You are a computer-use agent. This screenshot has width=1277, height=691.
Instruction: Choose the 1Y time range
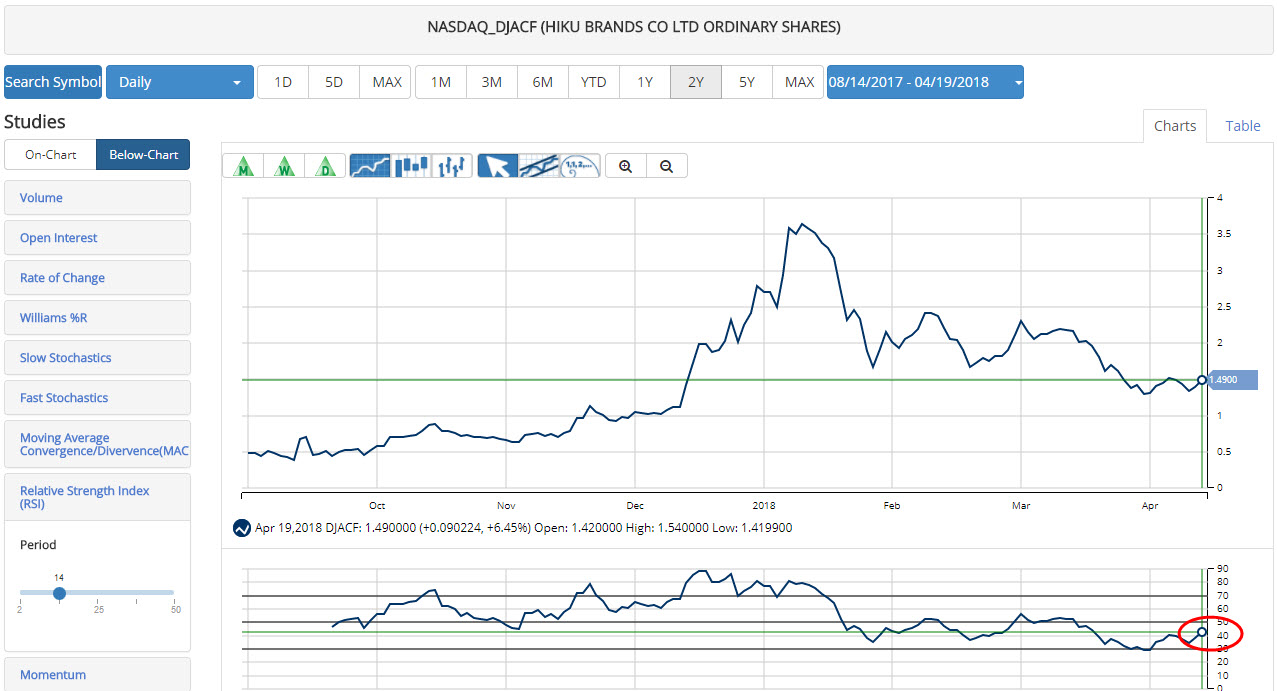pyautogui.click(x=645, y=82)
